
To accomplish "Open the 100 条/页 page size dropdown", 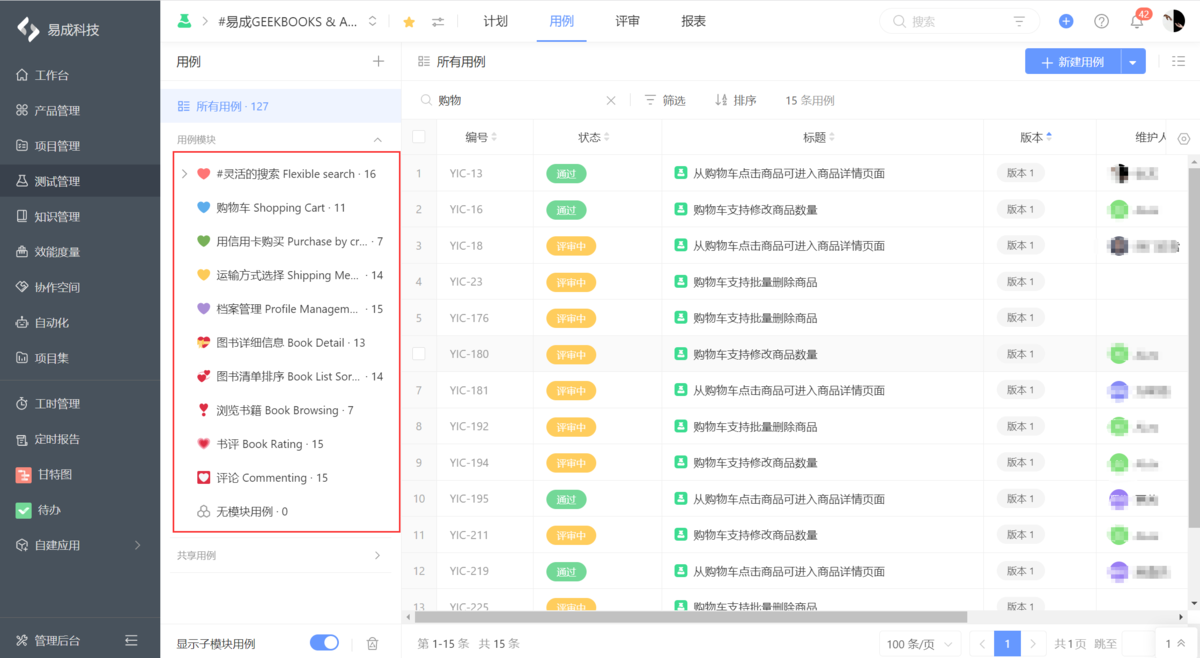I will click(x=919, y=644).
